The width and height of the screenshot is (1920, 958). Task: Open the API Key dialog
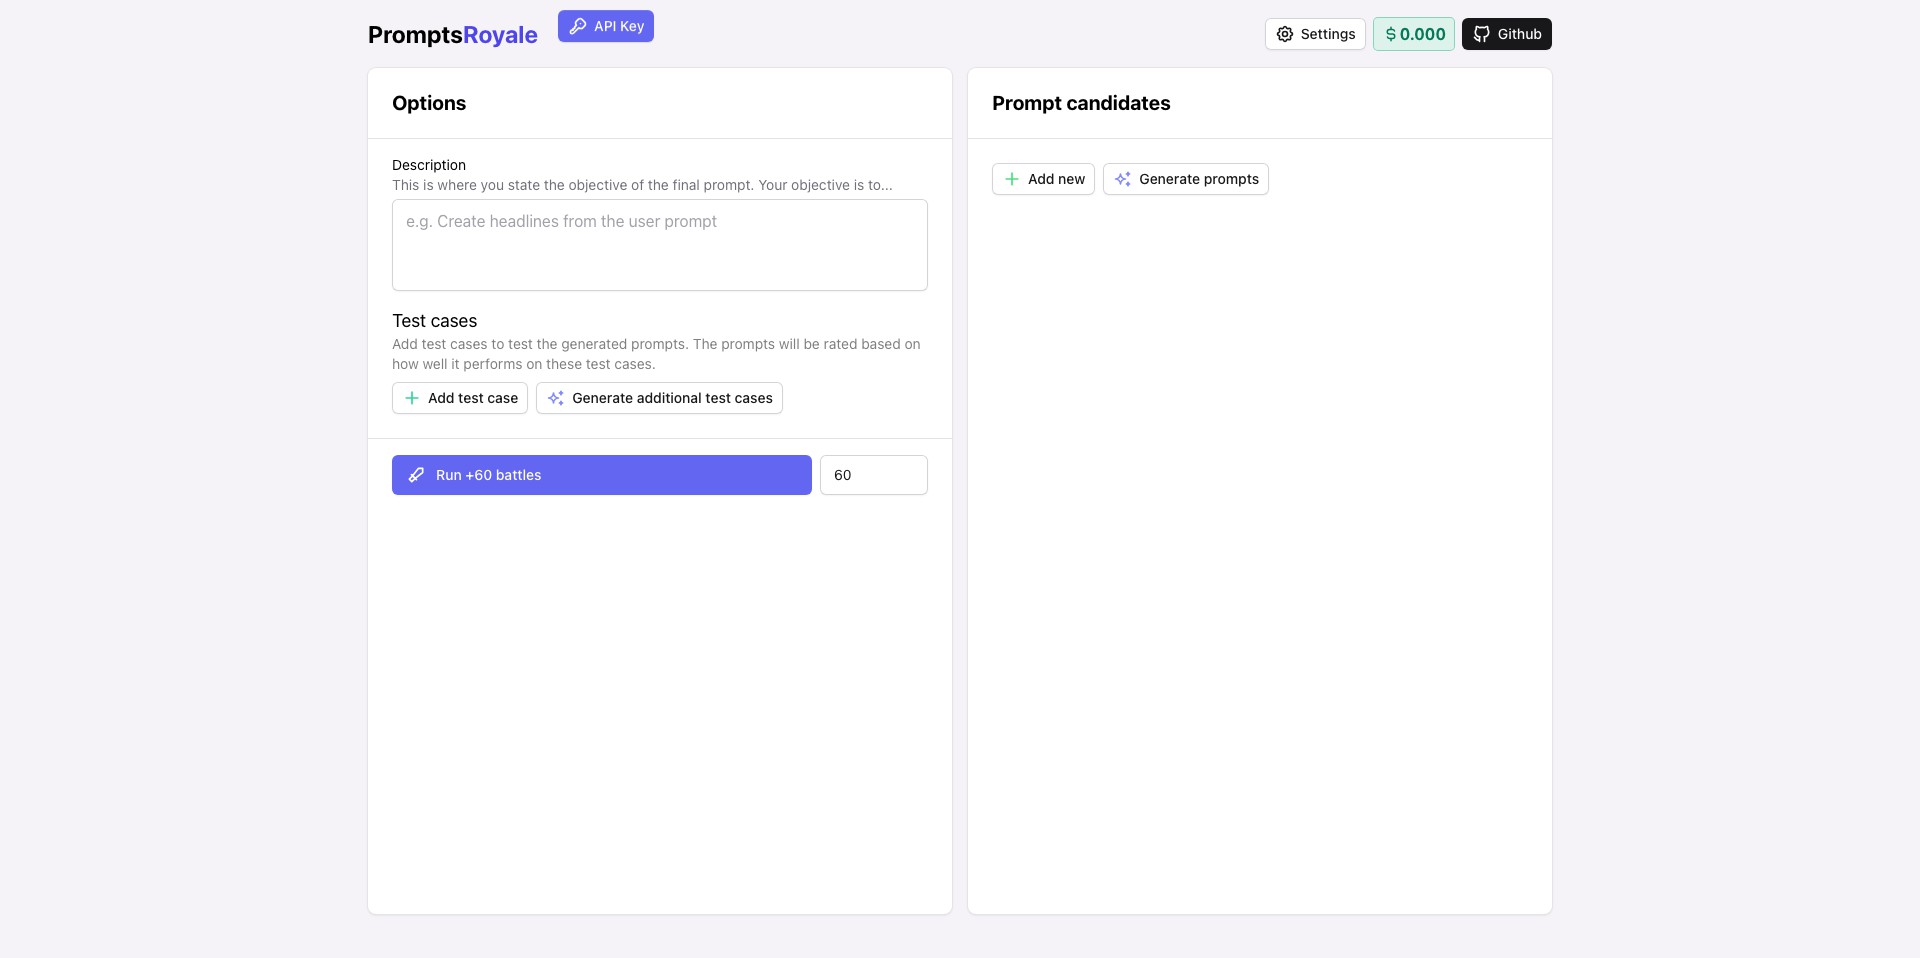(x=605, y=26)
